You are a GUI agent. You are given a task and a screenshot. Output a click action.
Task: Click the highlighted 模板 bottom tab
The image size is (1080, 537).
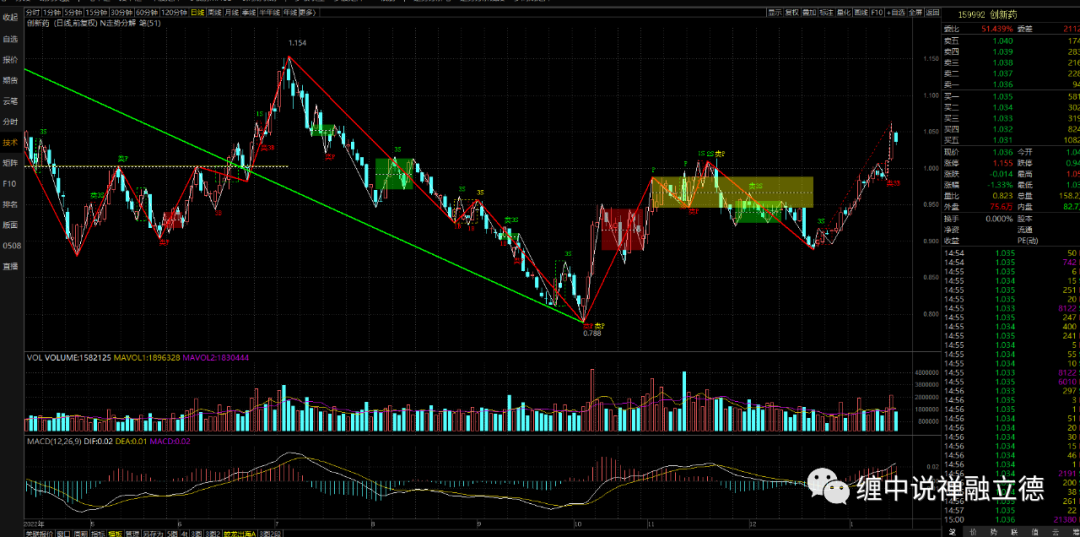115,534
